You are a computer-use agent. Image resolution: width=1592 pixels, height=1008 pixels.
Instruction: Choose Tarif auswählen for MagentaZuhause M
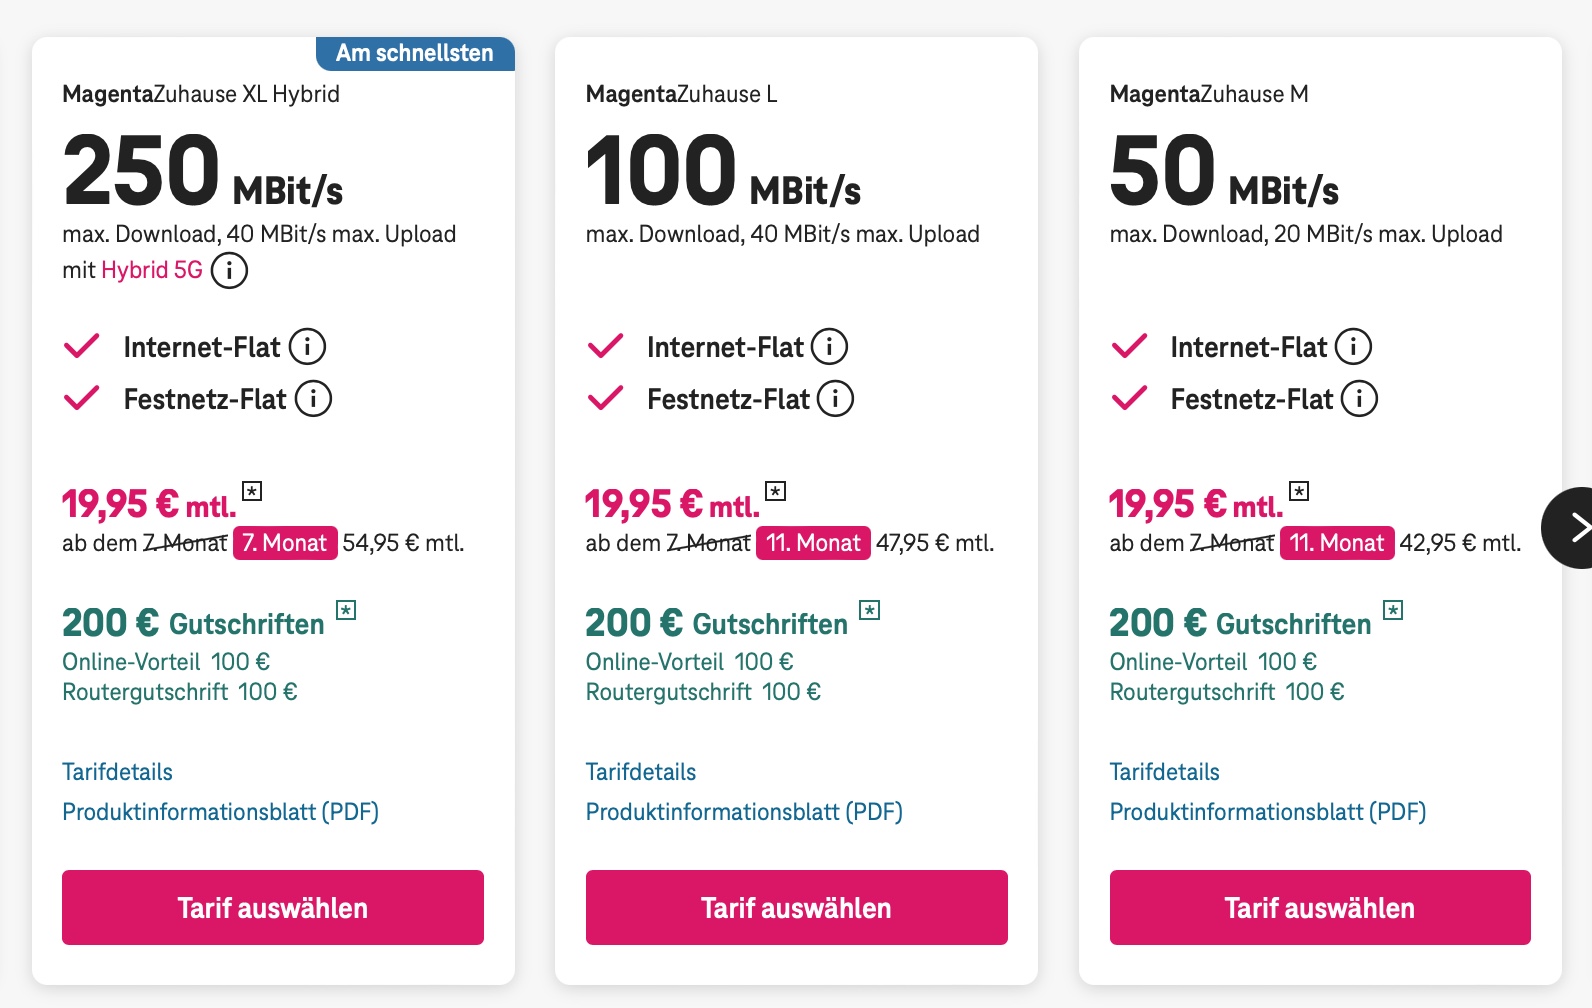coord(1320,907)
